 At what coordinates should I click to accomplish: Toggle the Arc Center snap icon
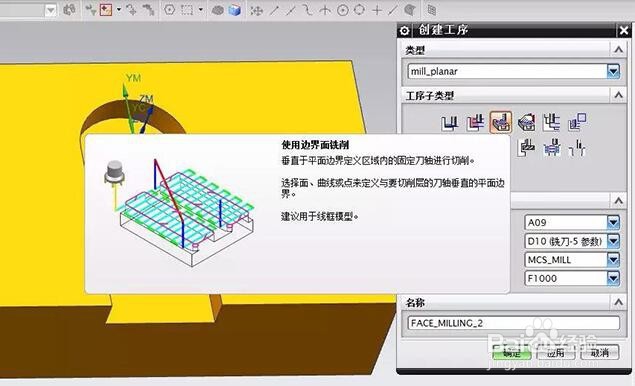pos(343,10)
